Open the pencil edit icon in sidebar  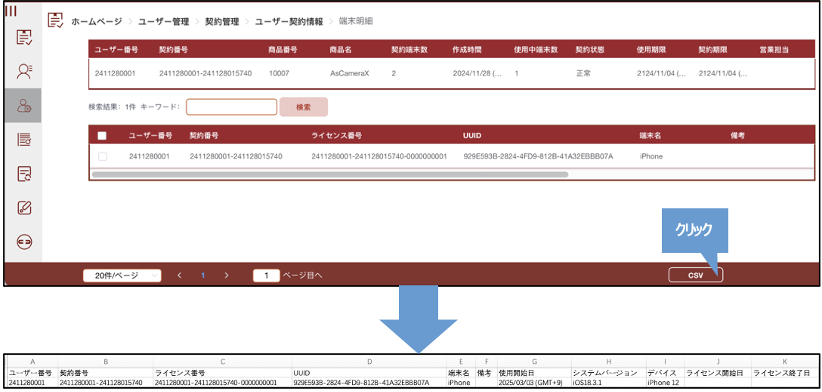pos(24,208)
